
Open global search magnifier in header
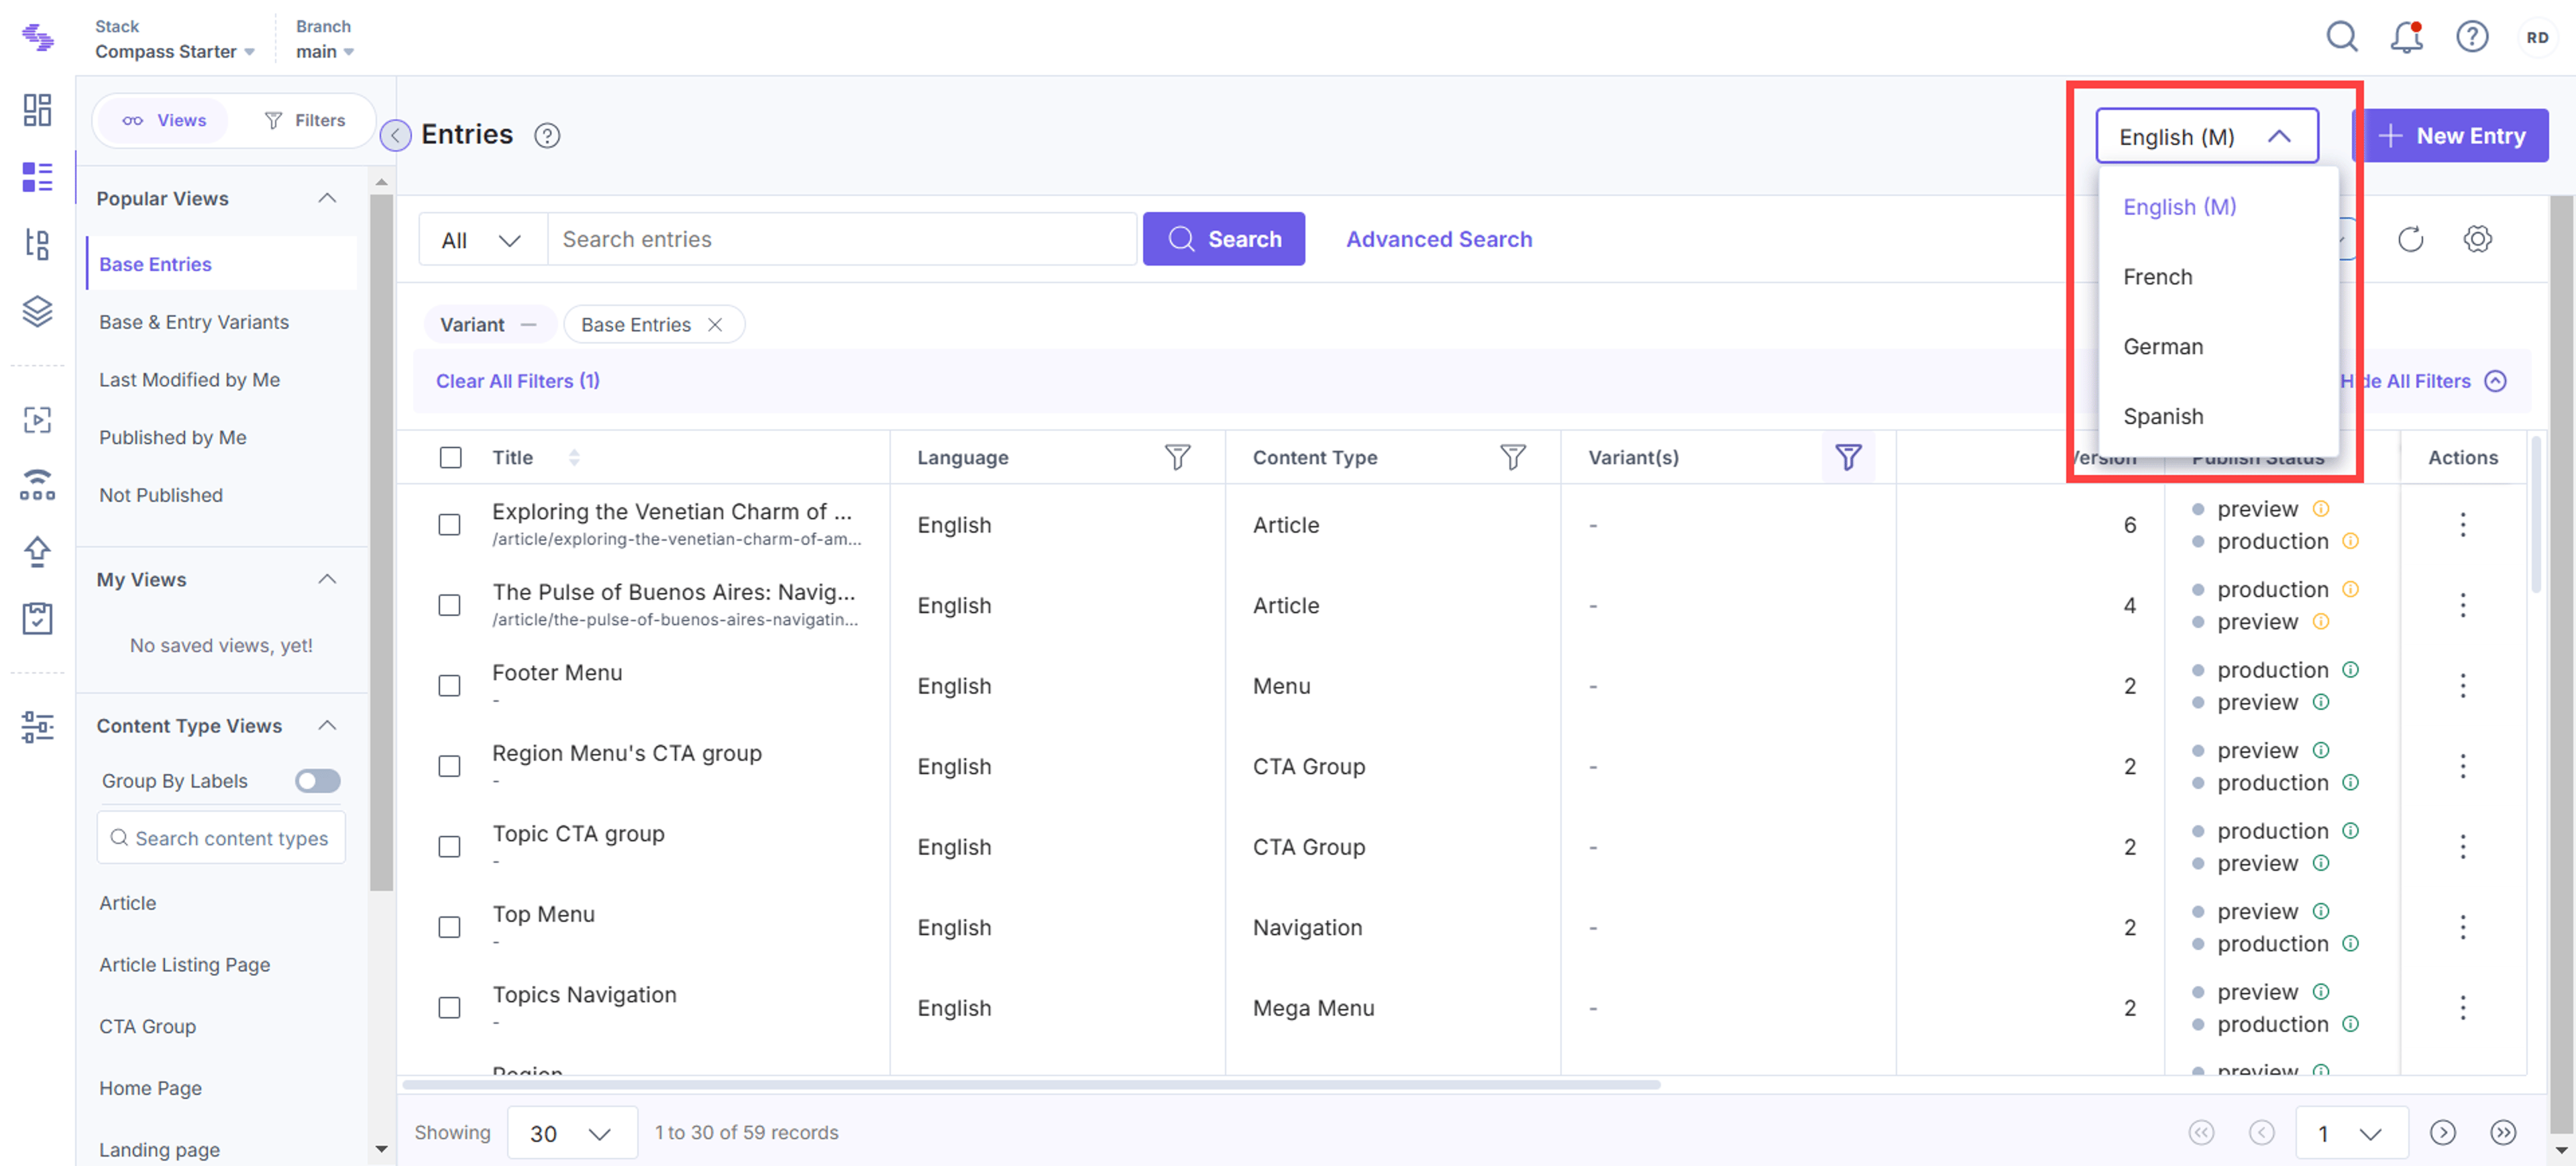(2341, 37)
